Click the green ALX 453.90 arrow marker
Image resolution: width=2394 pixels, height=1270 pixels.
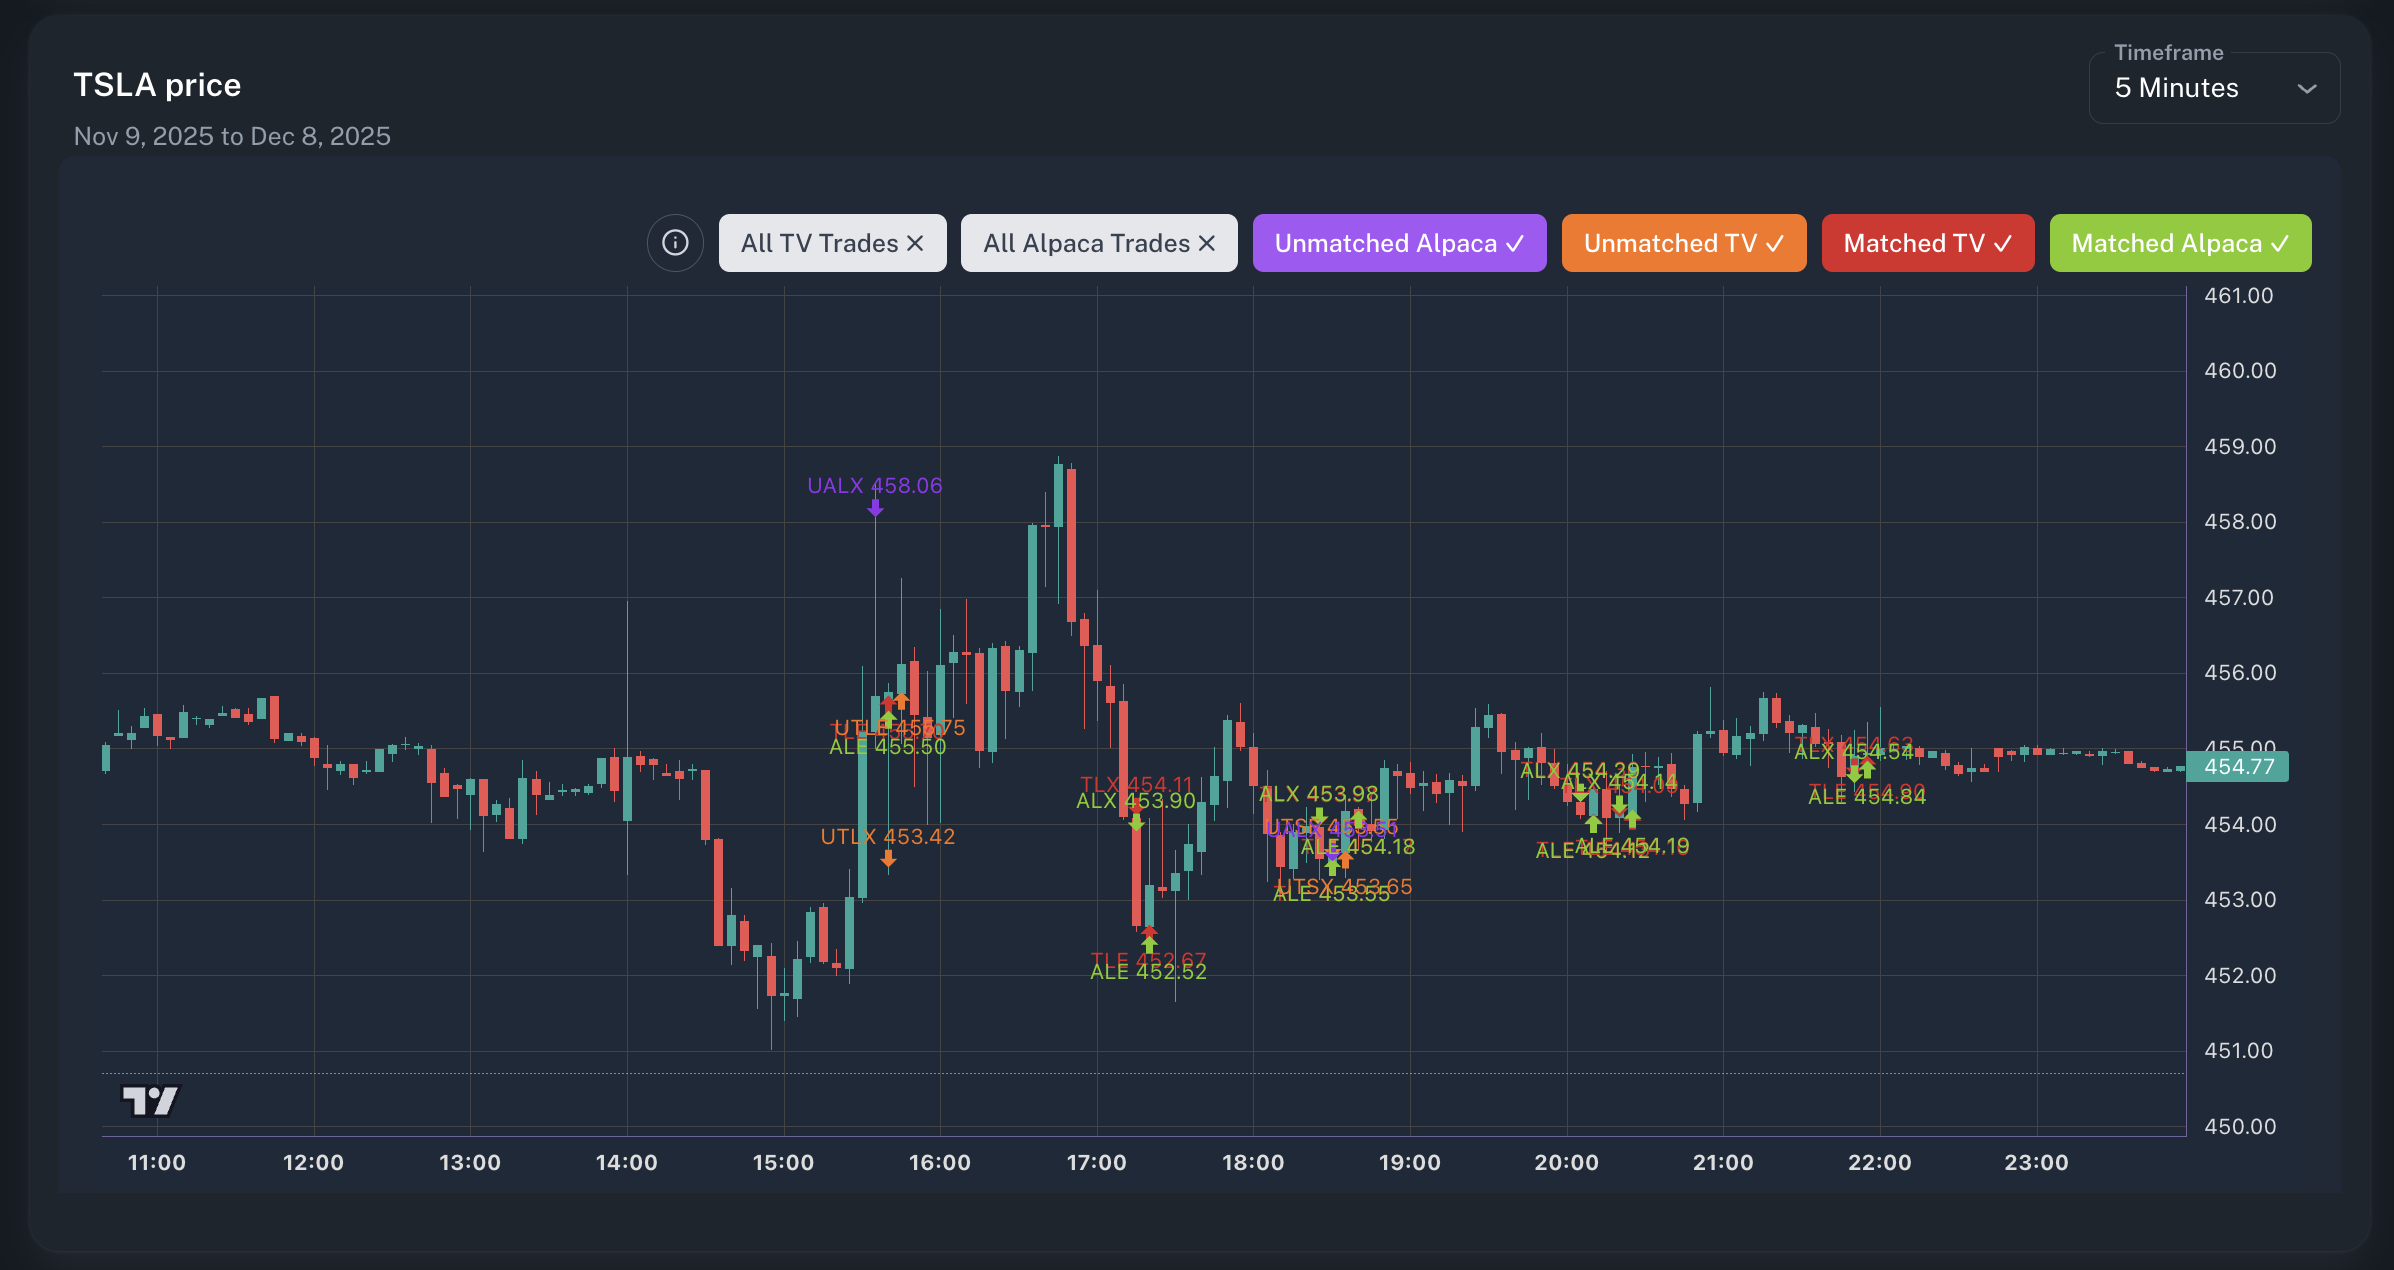pos(1137,820)
